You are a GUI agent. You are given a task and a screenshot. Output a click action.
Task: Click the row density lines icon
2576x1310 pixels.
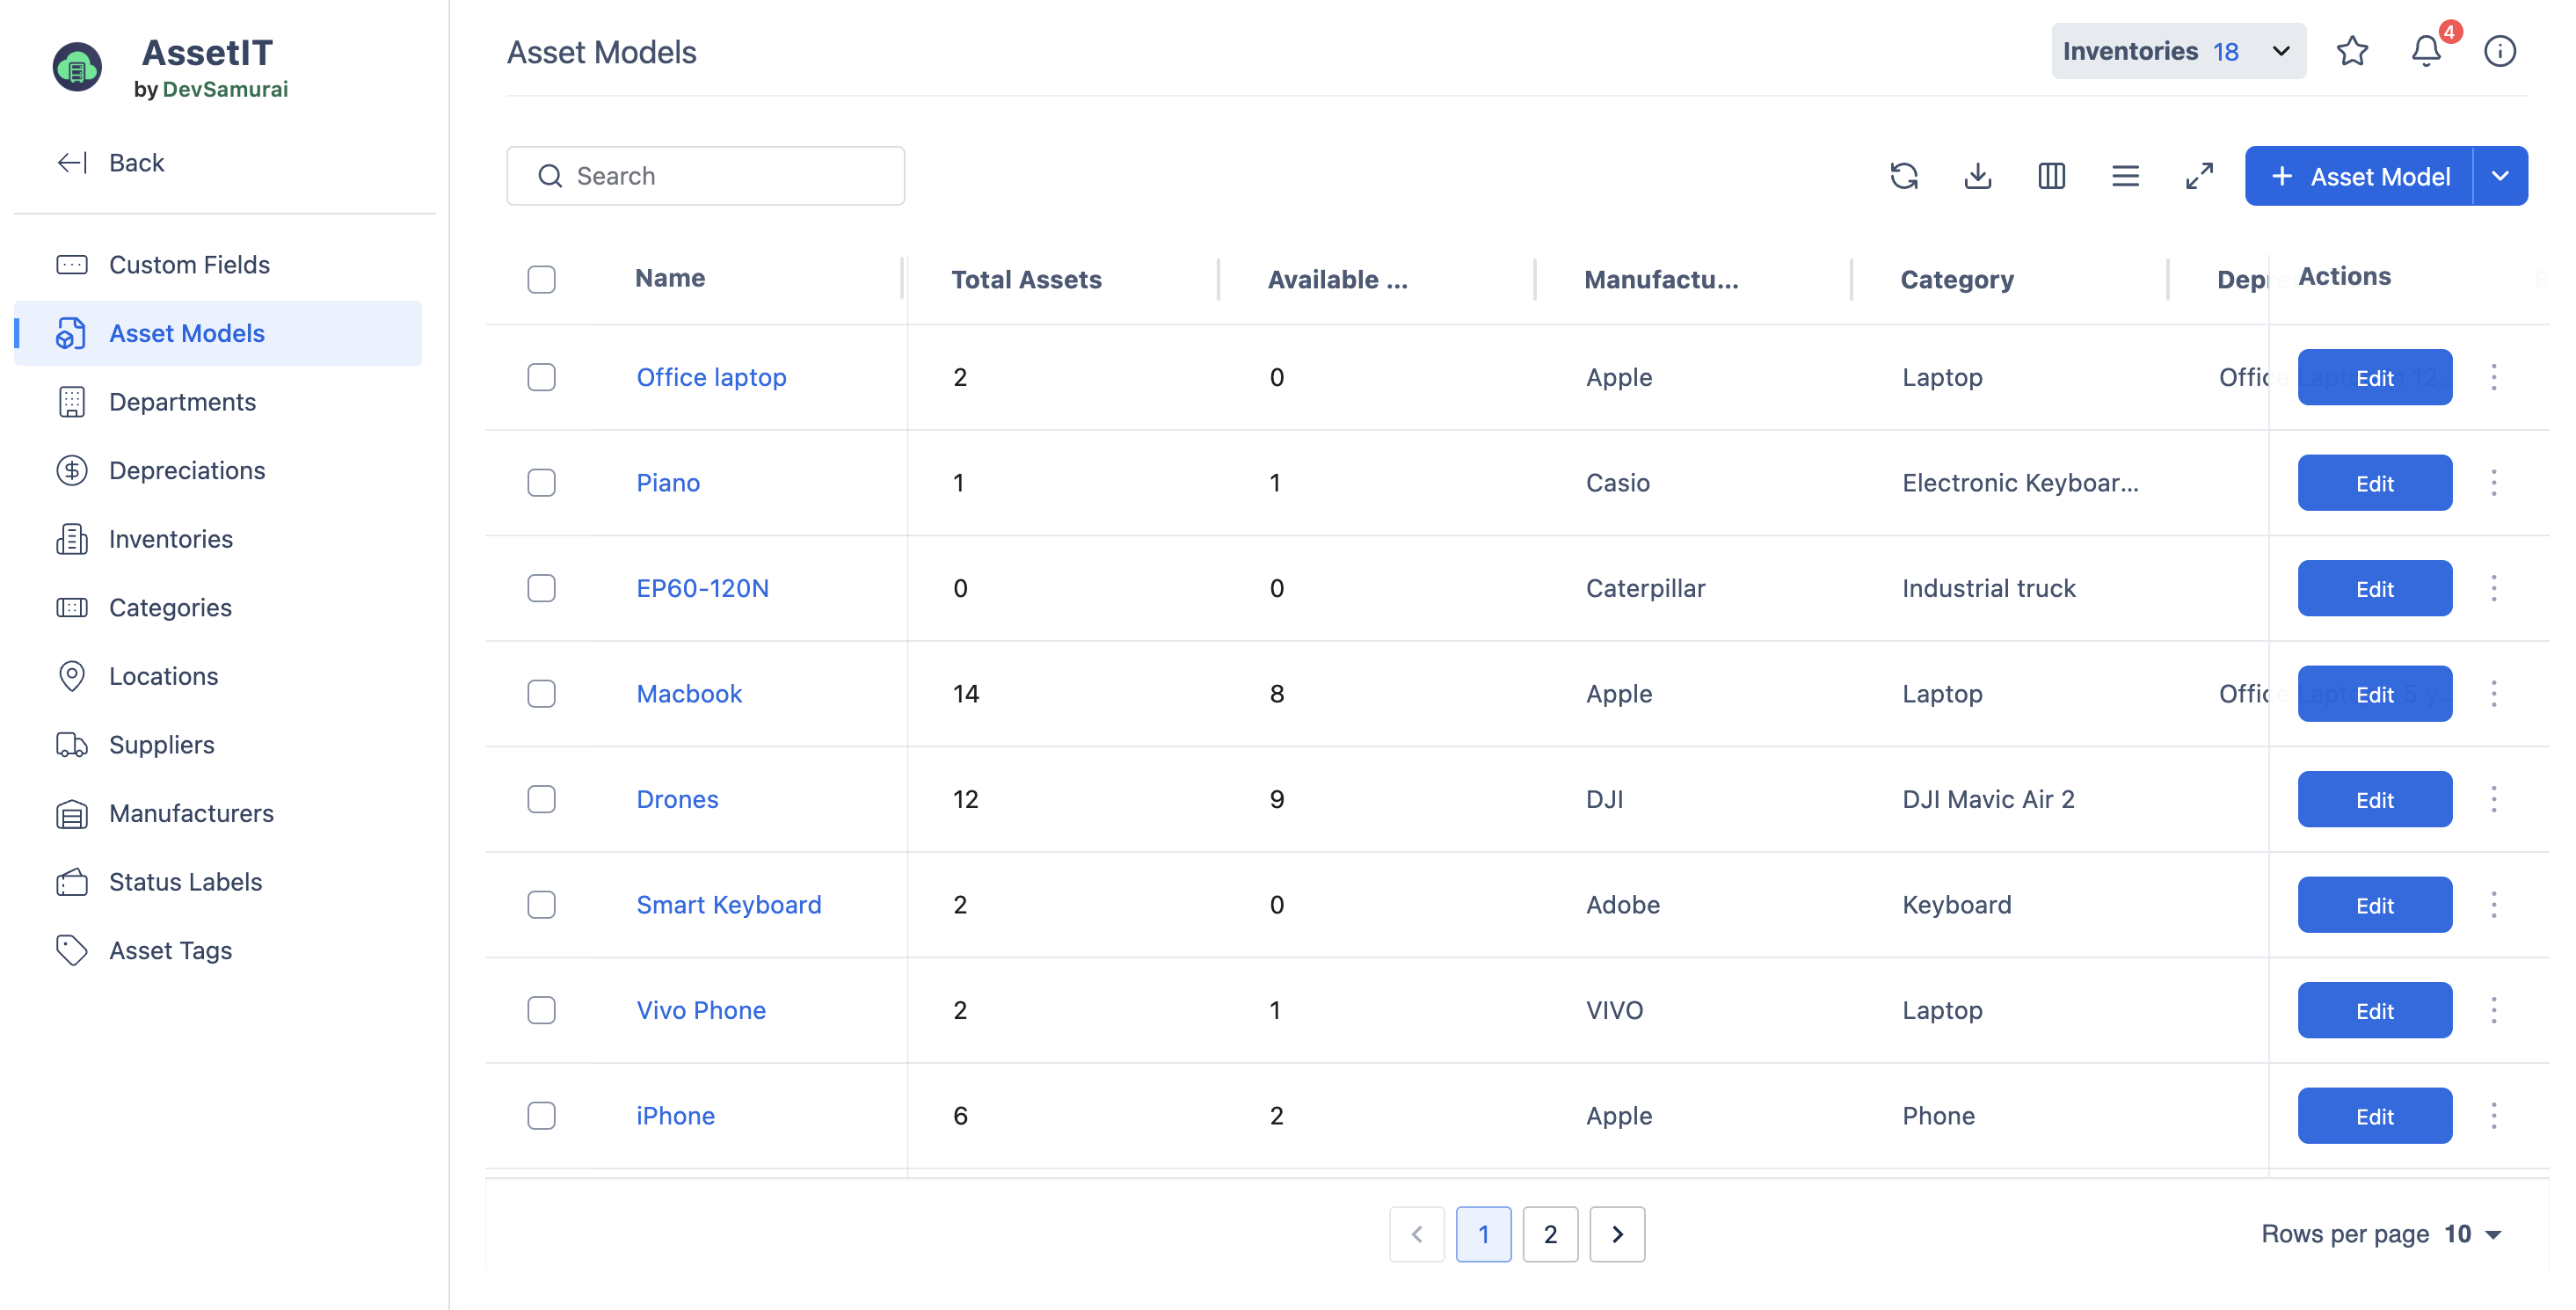[x=2125, y=176]
